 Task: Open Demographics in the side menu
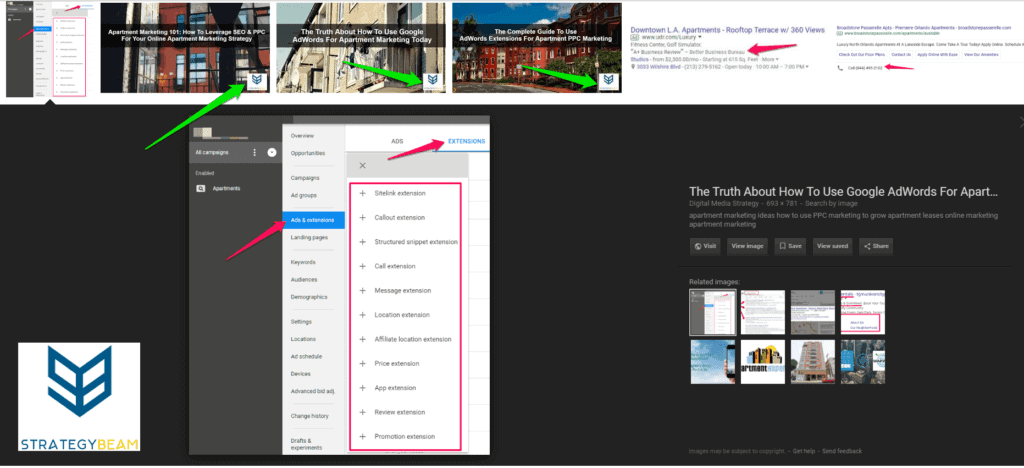(309, 297)
